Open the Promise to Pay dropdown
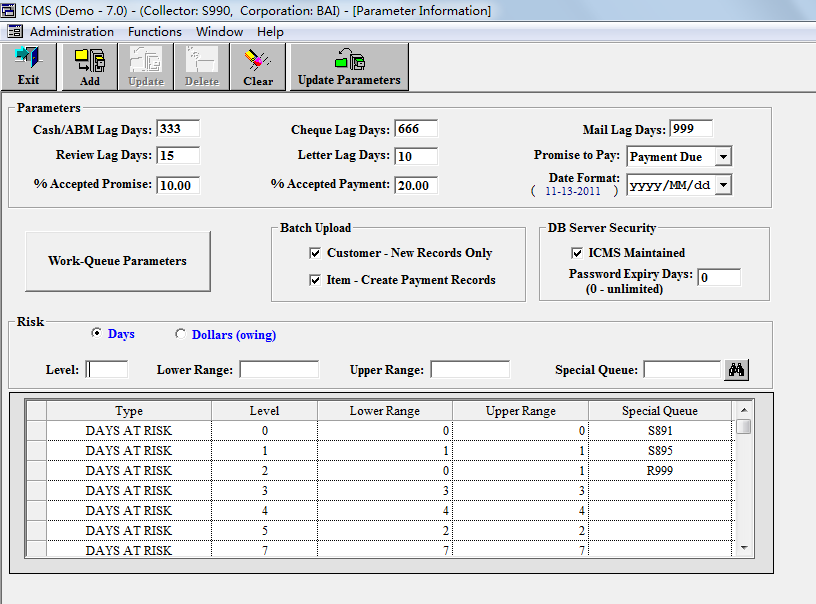 pyautogui.click(x=723, y=156)
